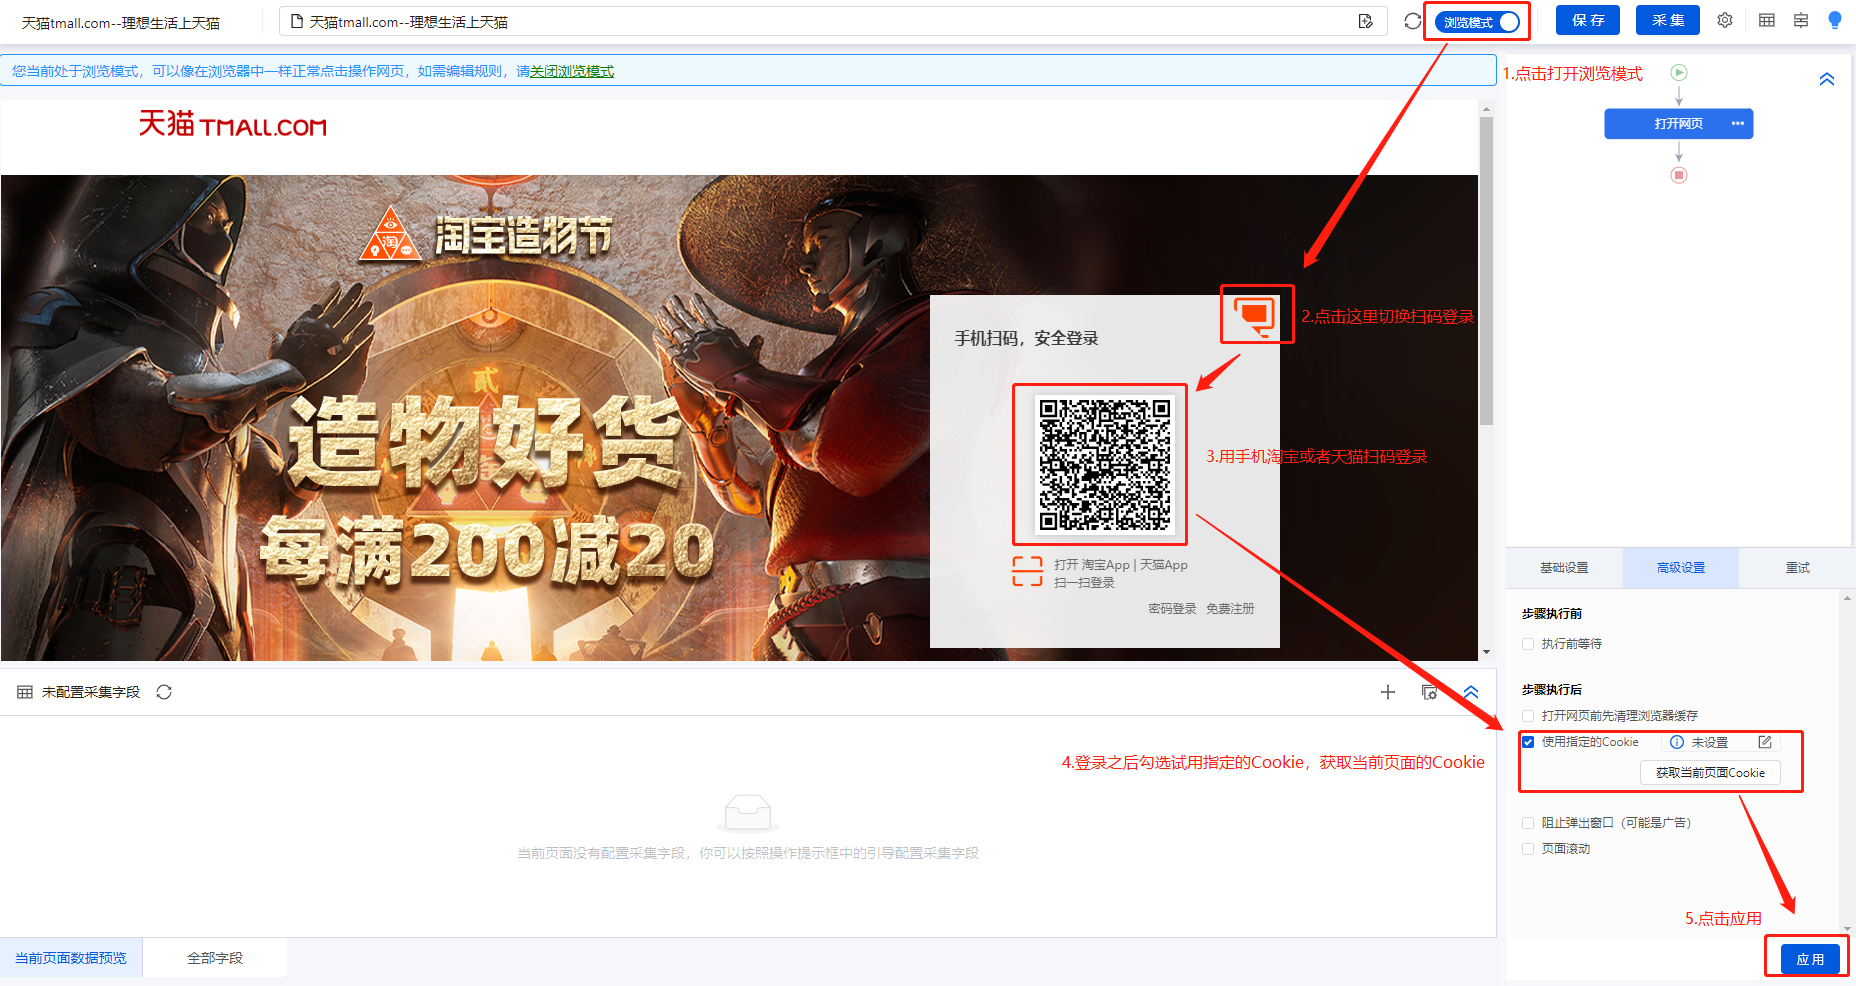Viewport: 1856px width, 986px height.
Task: Collapse data preview panel with blue chevron
Action: [x=1471, y=692]
